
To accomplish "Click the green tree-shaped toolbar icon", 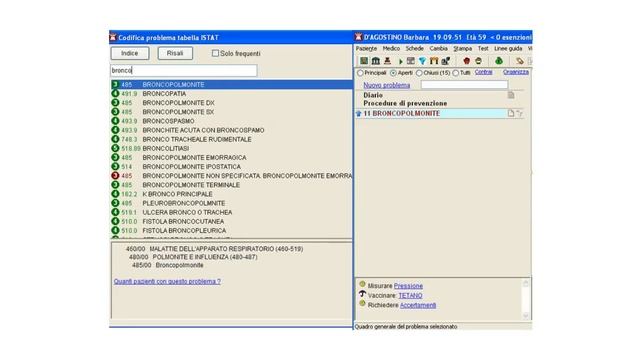I will (499, 61).
